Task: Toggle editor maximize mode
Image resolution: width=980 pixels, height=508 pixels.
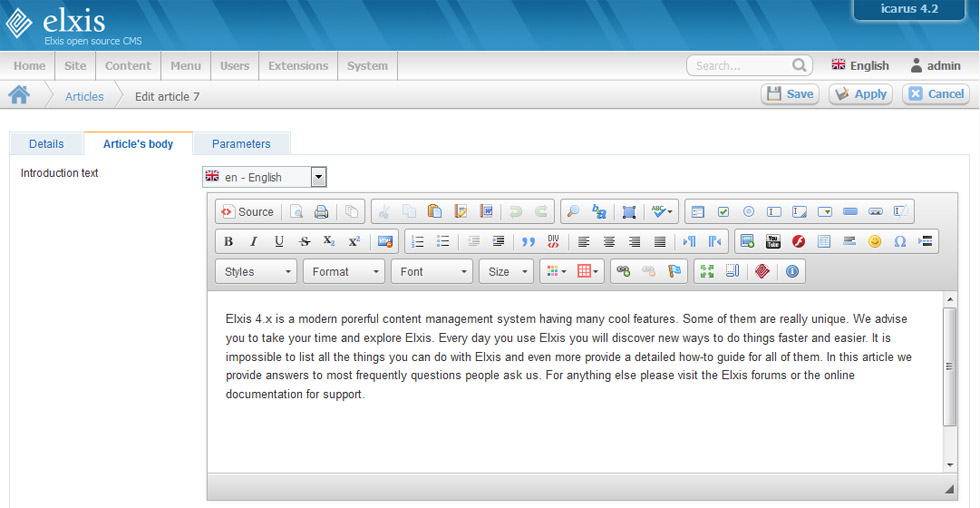Action: click(x=707, y=271)
